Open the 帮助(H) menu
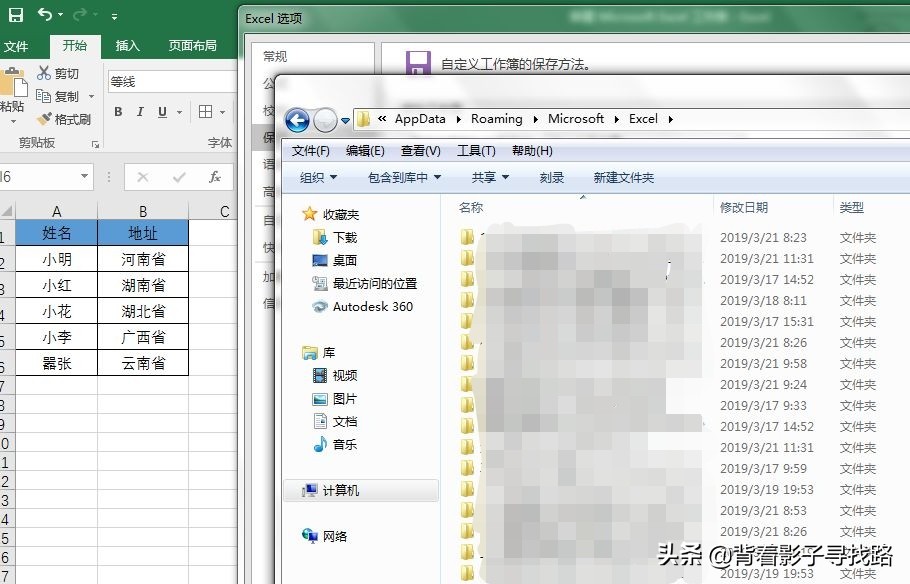Image resolution: width=910 pixels, height=584 pixels. click(x=532, y=151)
